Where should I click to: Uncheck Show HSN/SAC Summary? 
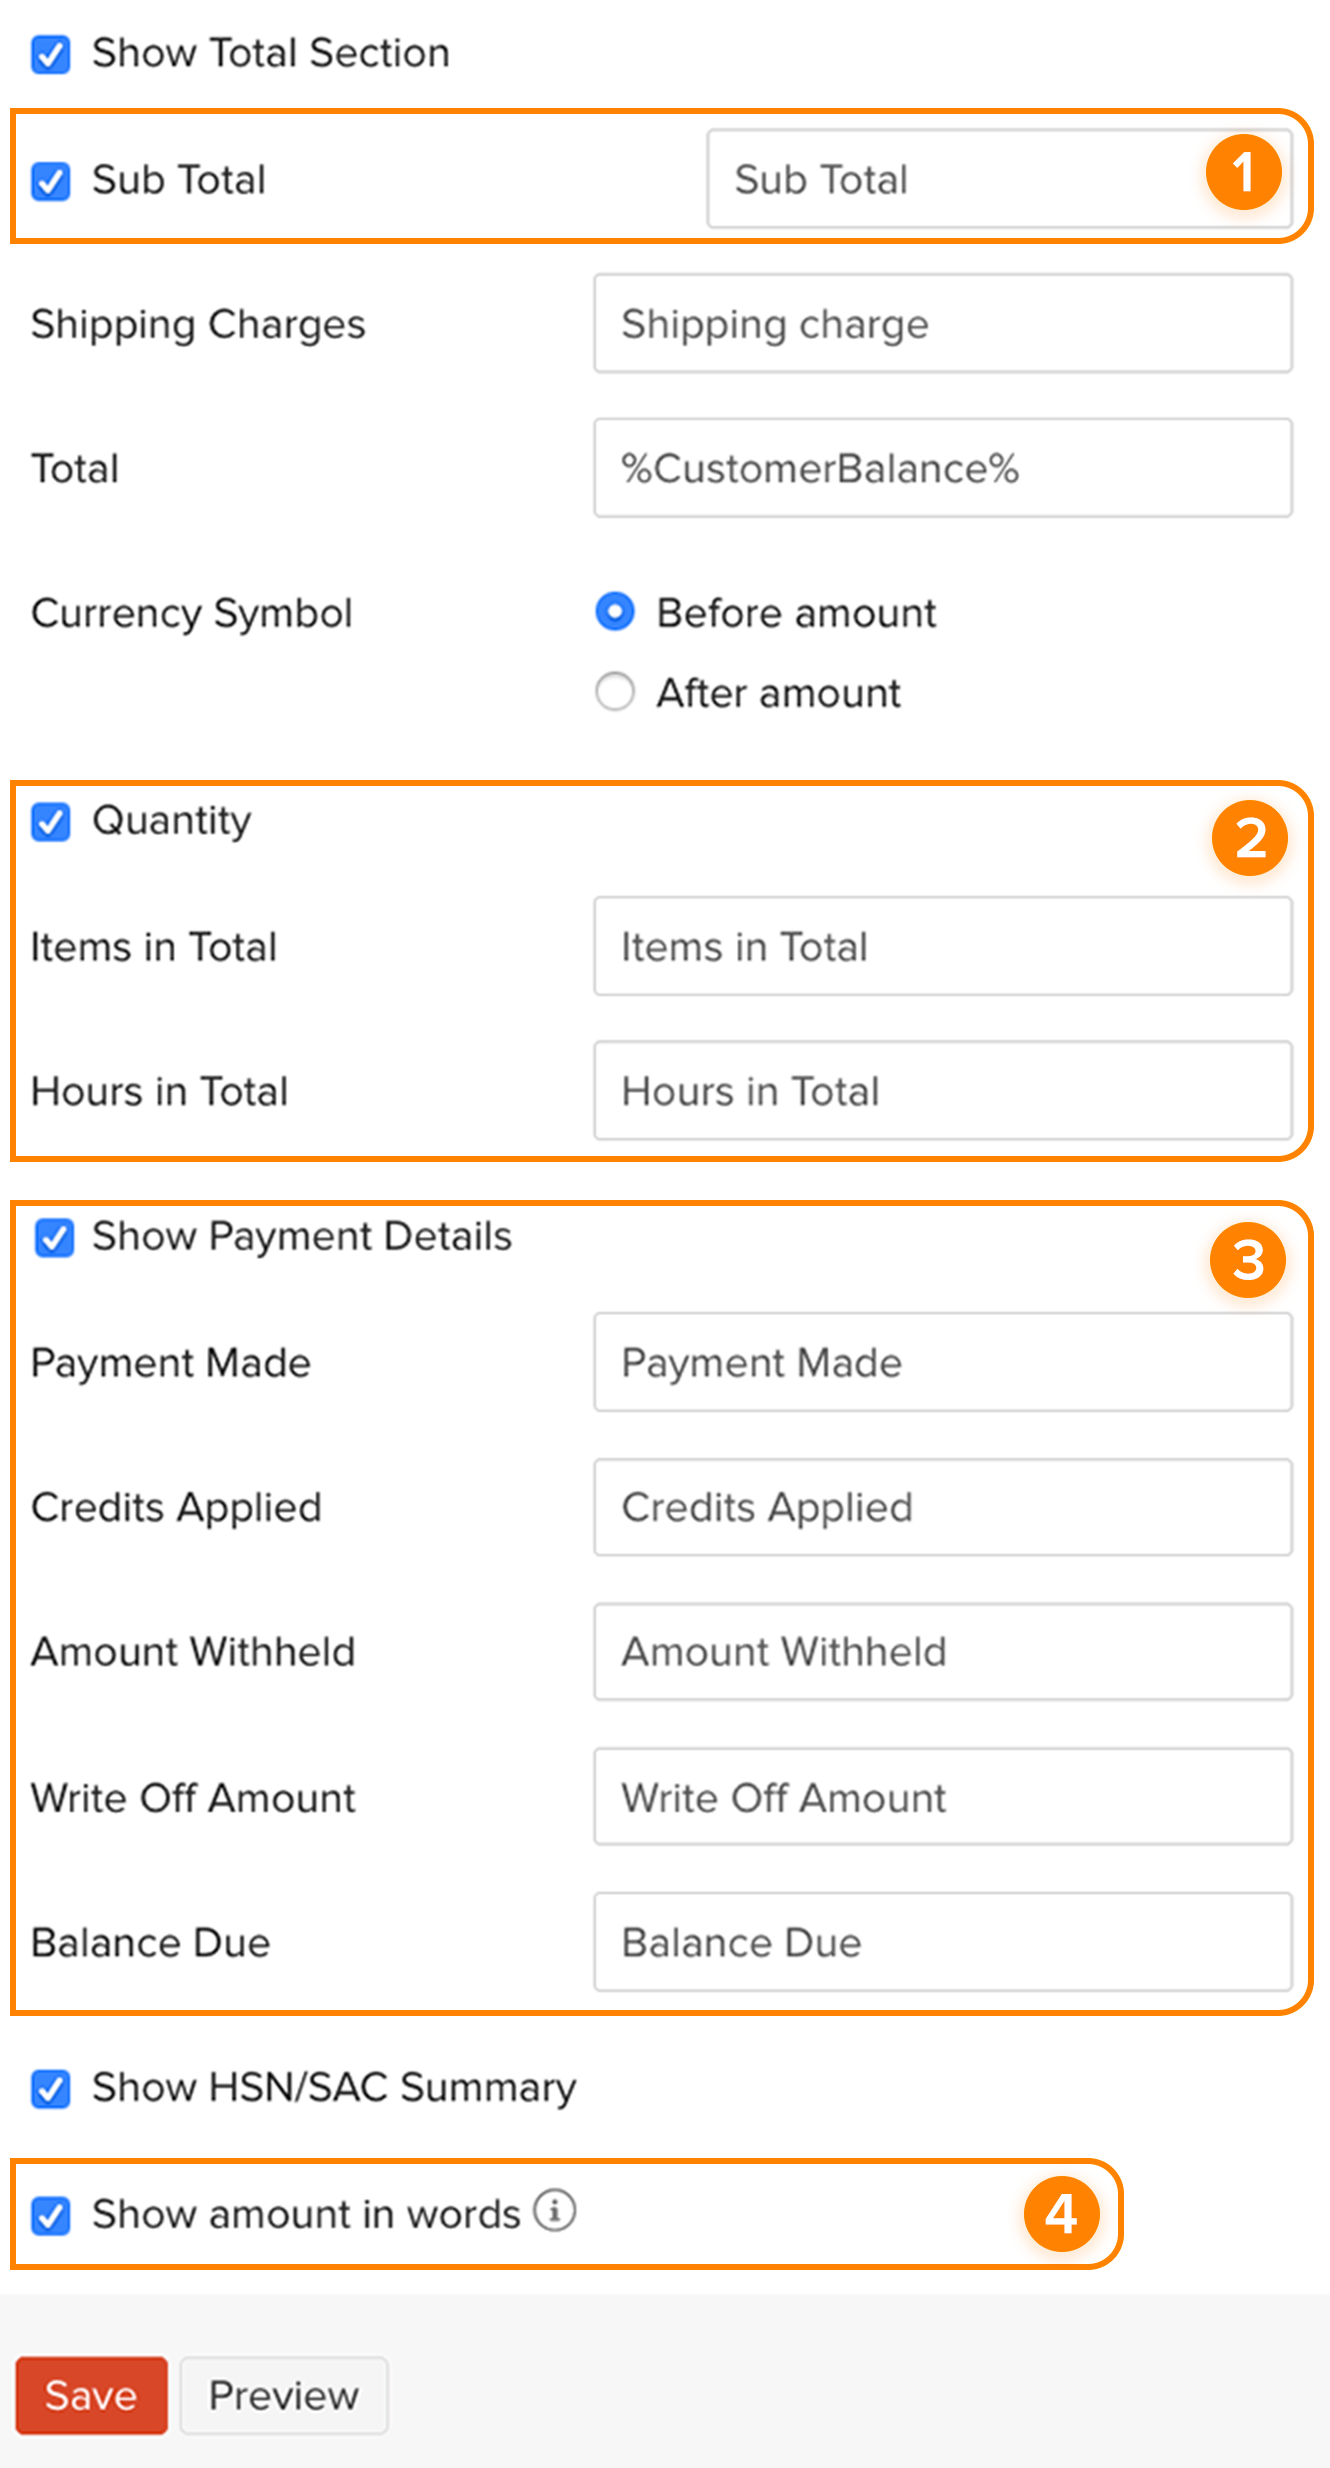click(x=50, y=2089)
